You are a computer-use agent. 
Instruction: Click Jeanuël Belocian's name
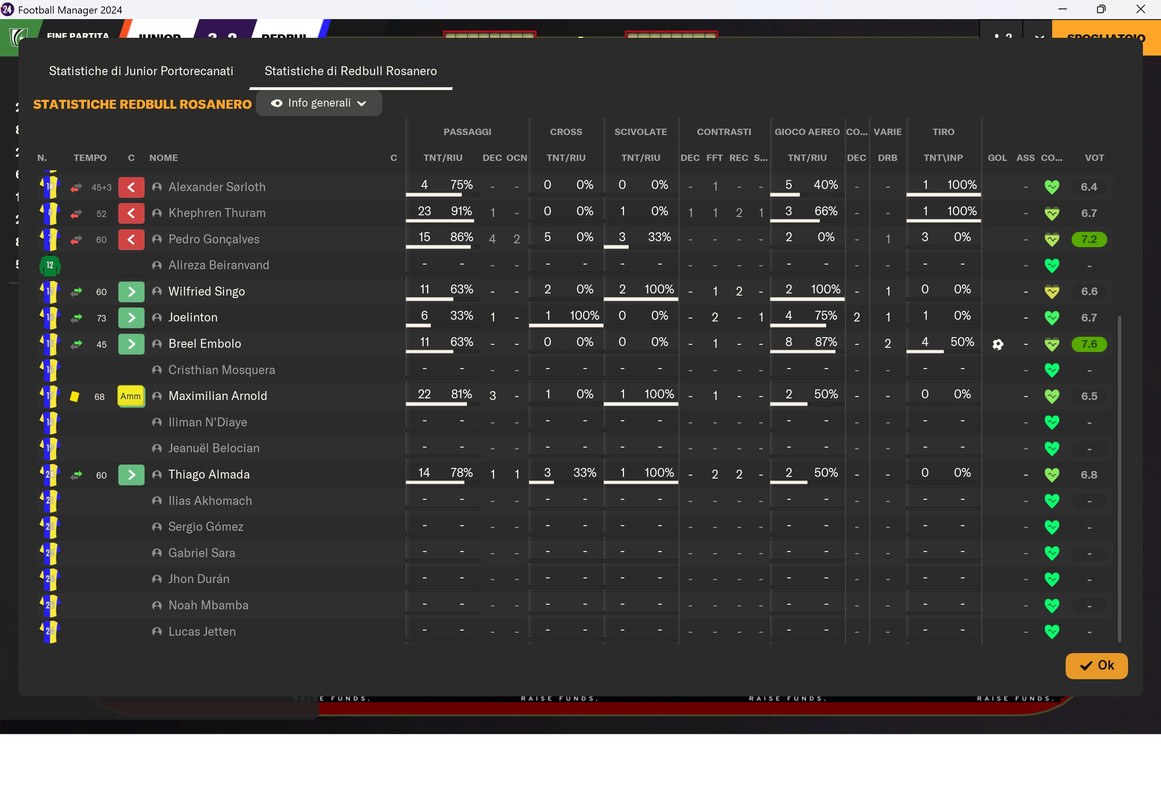pyautogui.click(x=213, y=448)
